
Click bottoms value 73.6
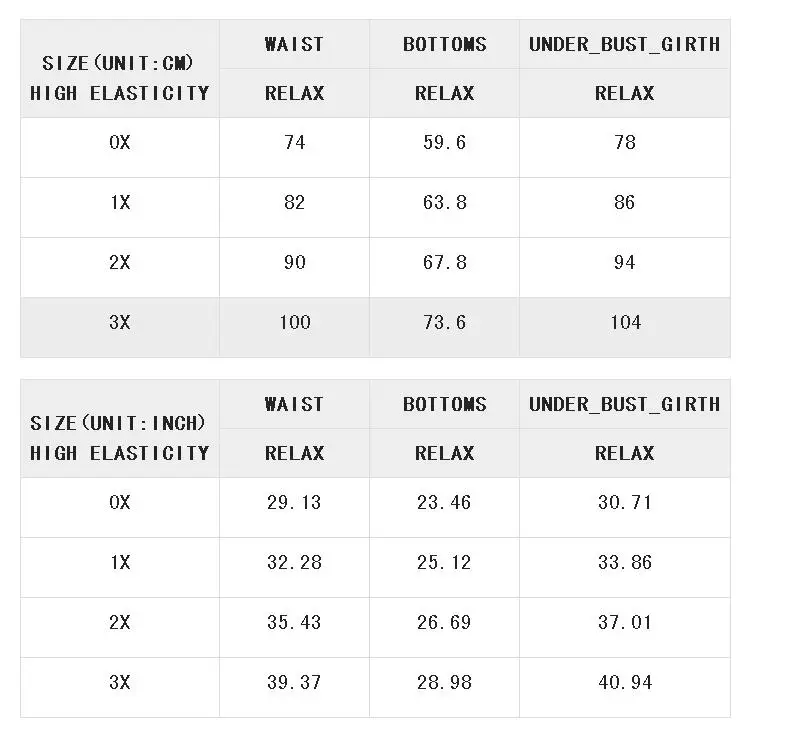tap(444, 322)
